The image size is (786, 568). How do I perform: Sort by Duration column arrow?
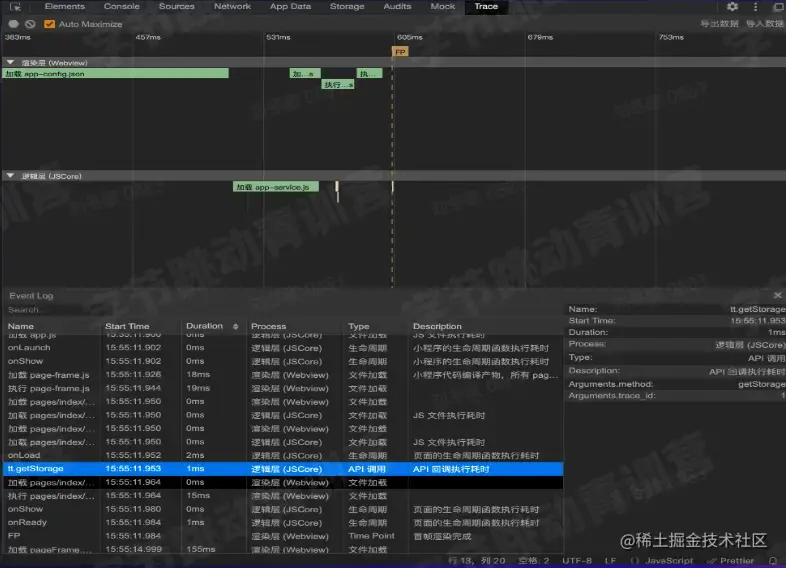(236, 326)
